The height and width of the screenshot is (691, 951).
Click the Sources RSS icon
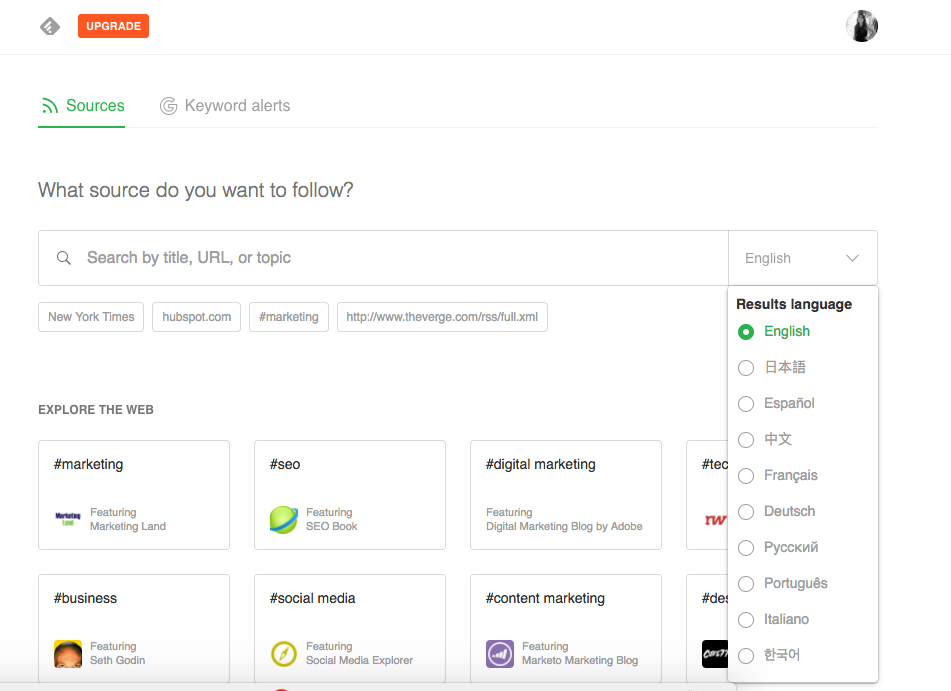coord(50,106)
